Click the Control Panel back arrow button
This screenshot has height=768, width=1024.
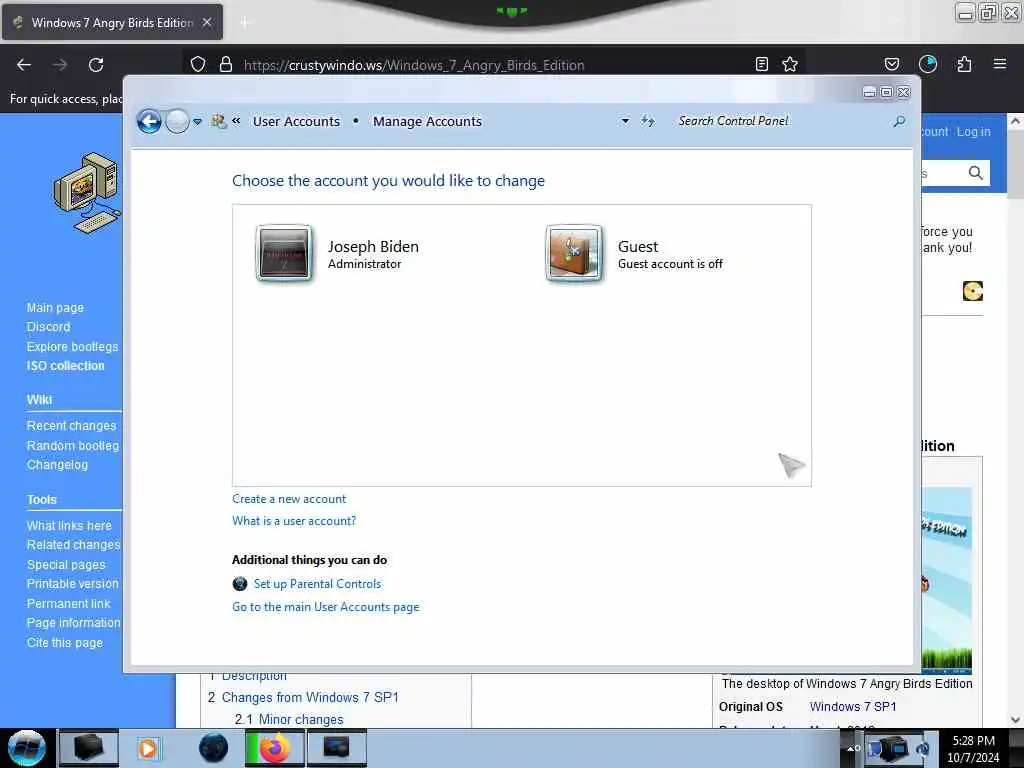tap(149, 121)
